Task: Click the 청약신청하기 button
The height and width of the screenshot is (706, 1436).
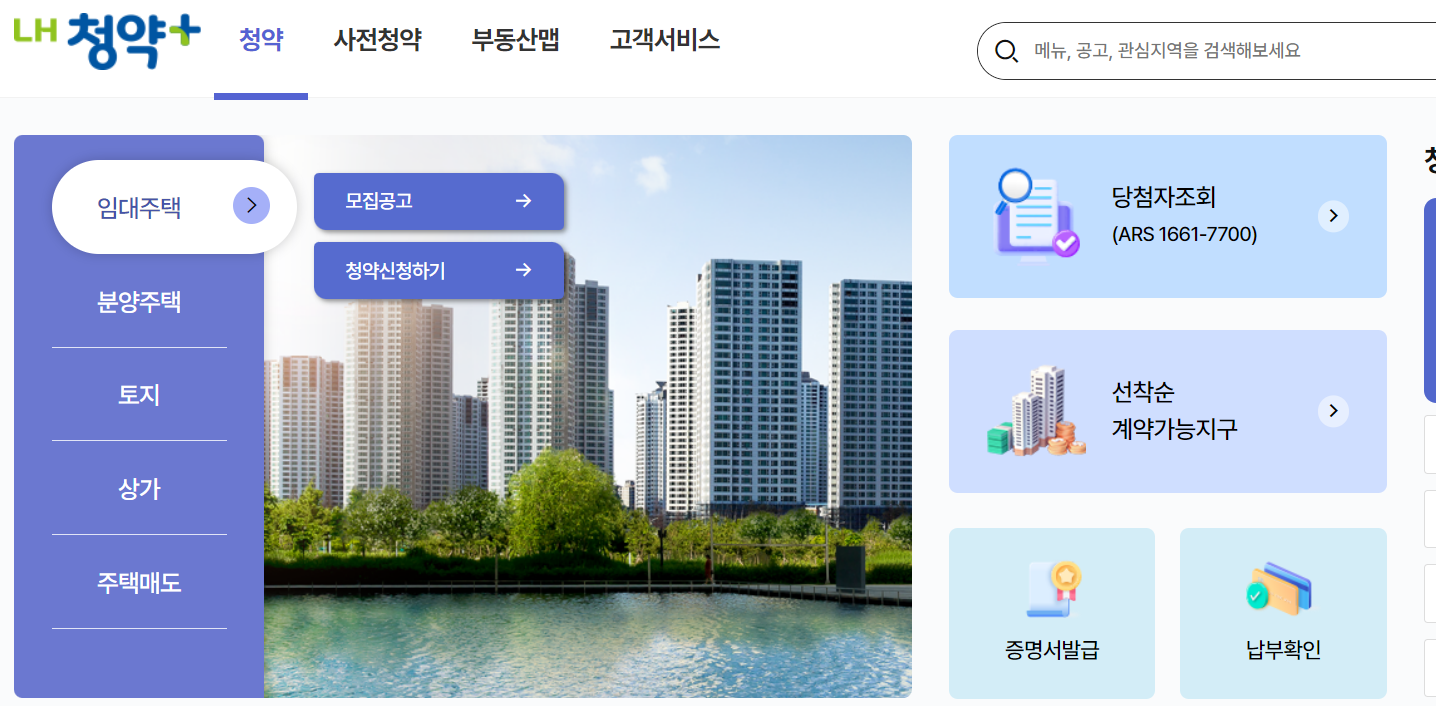Action: tap(438, 270)
